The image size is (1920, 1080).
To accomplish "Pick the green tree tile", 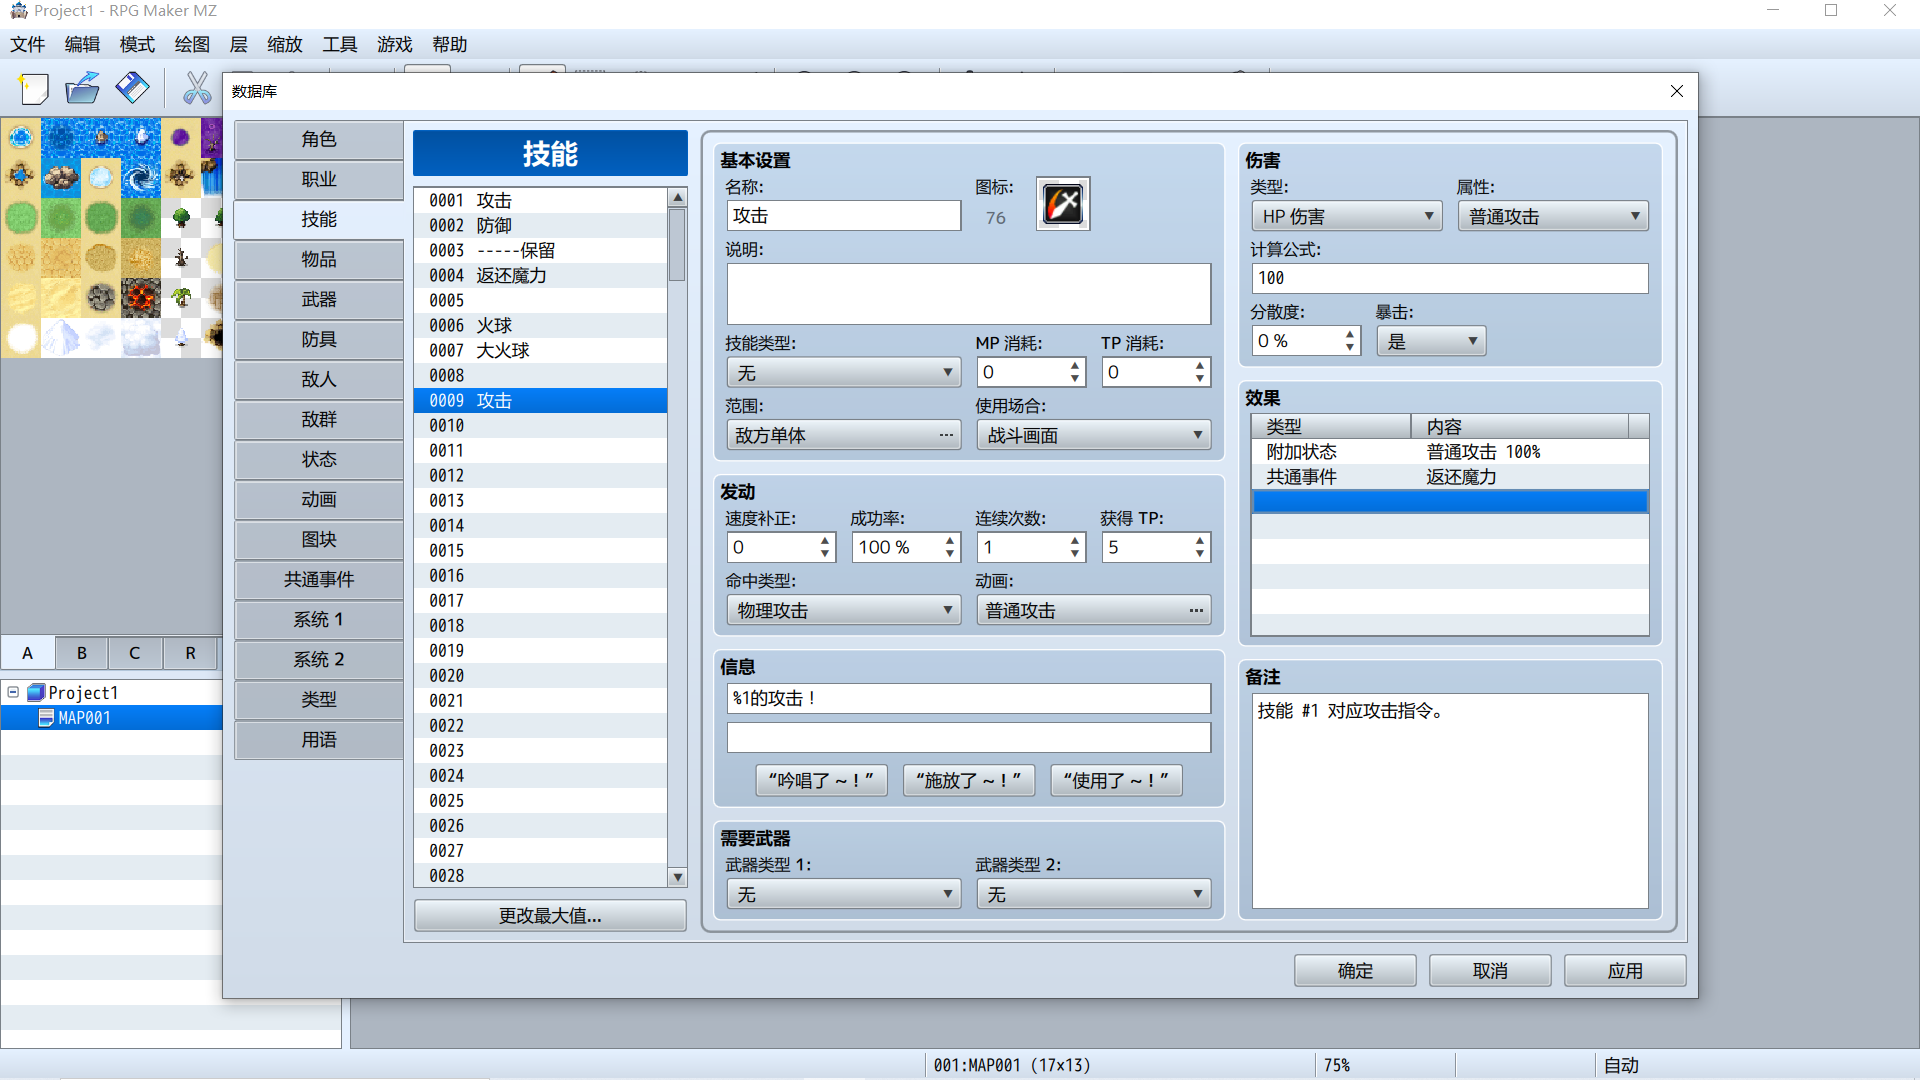I will 181,217.
